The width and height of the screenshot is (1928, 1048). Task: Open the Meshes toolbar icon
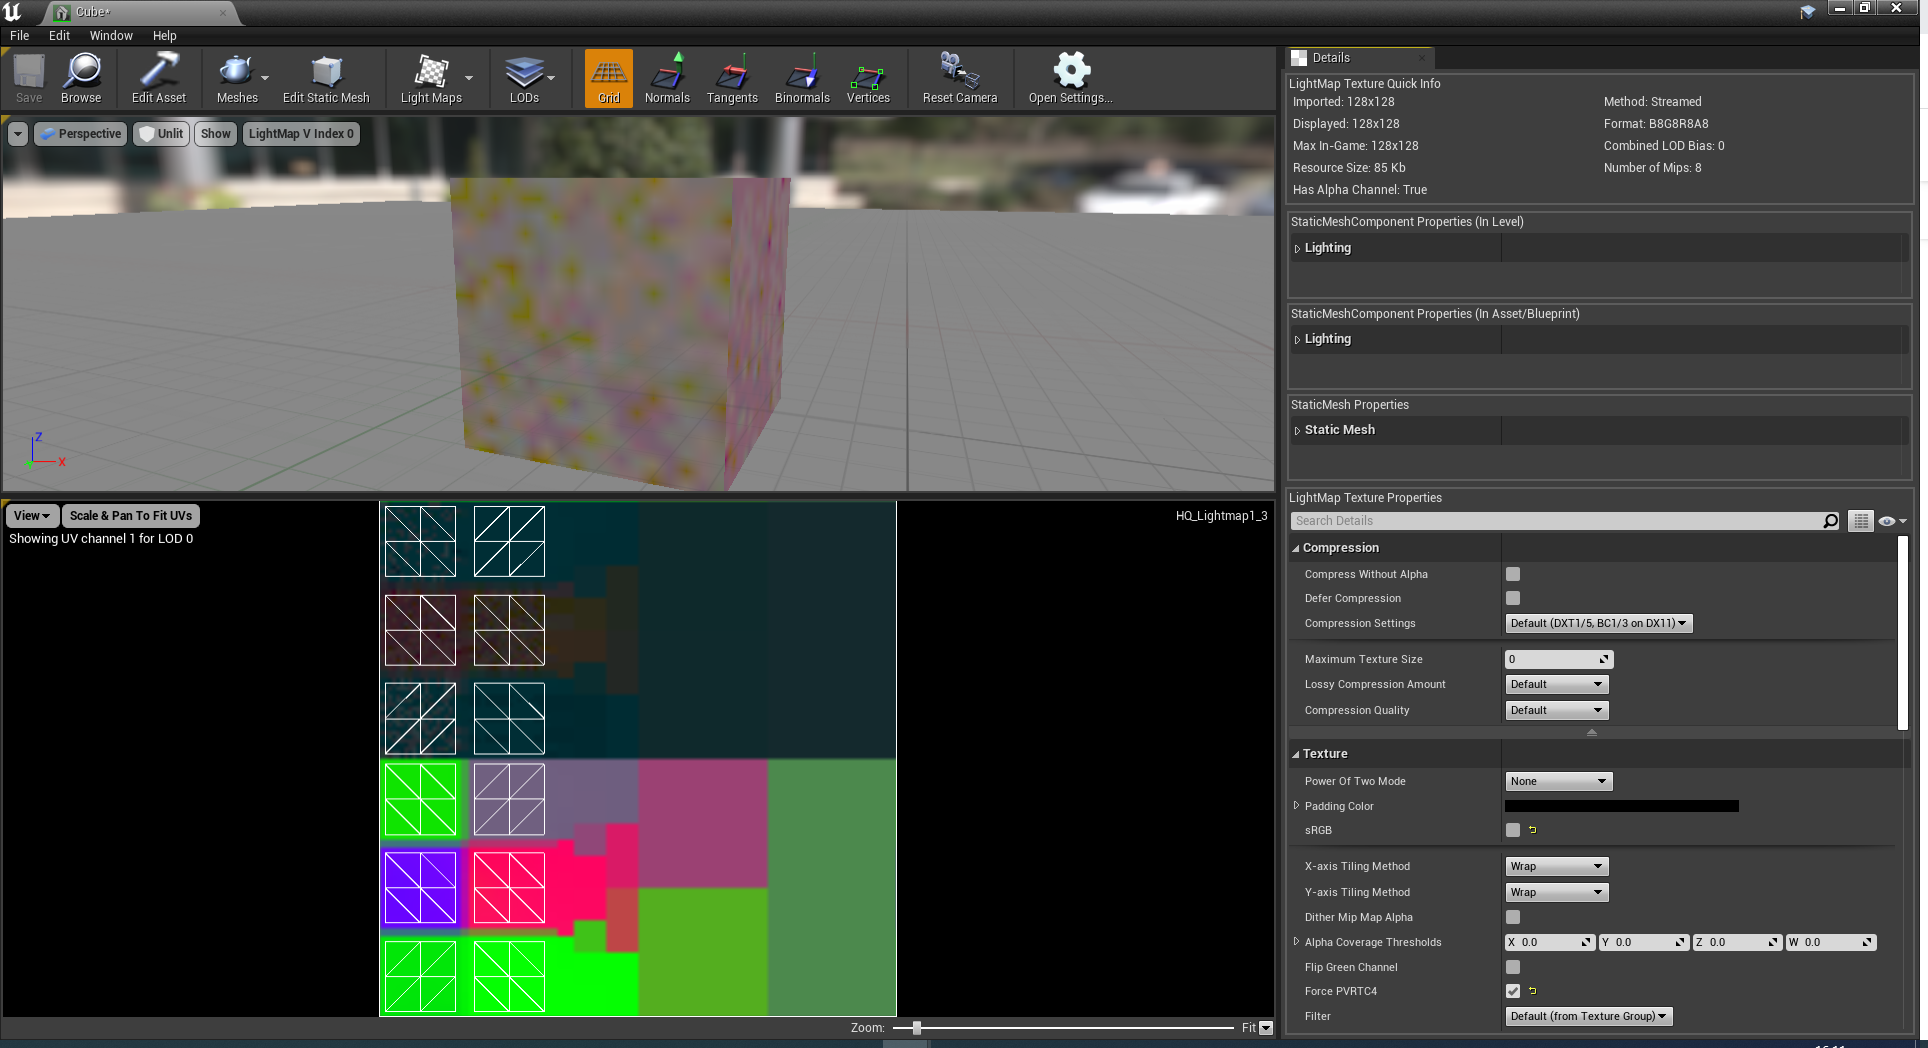point(237,78)
